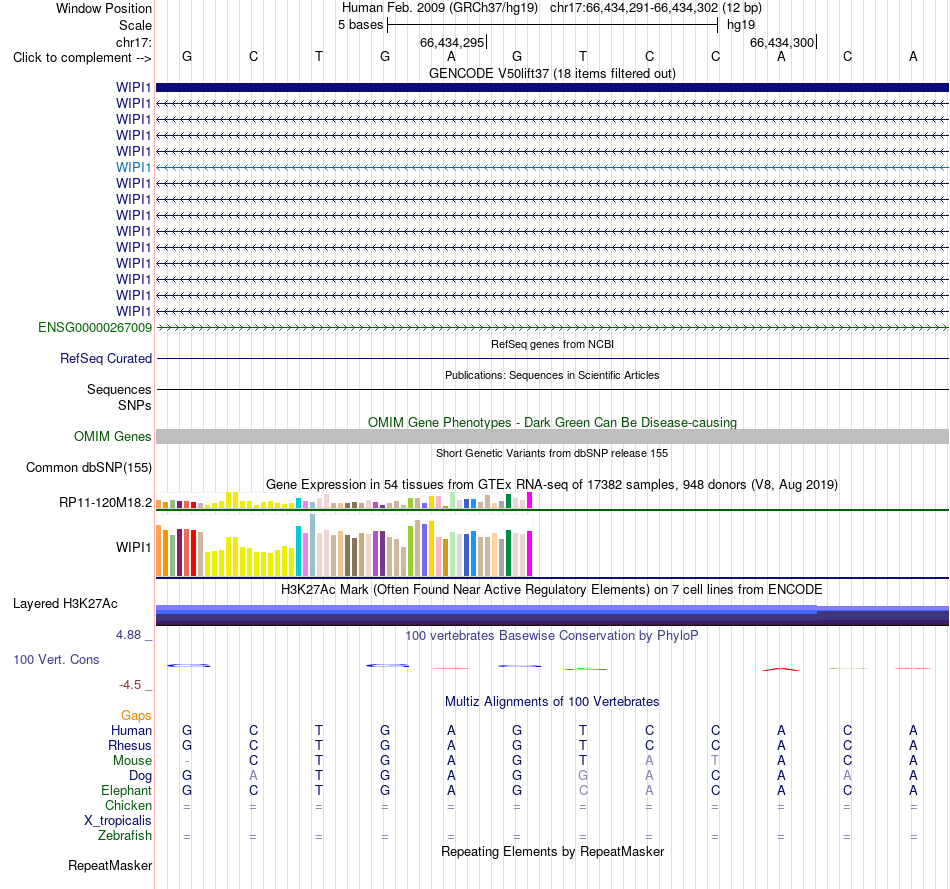Click the 'chr17:66,434,291-66,434,302 (12 bp)' text
Viewport: 950px width, 889px height.
click(656, 8)
